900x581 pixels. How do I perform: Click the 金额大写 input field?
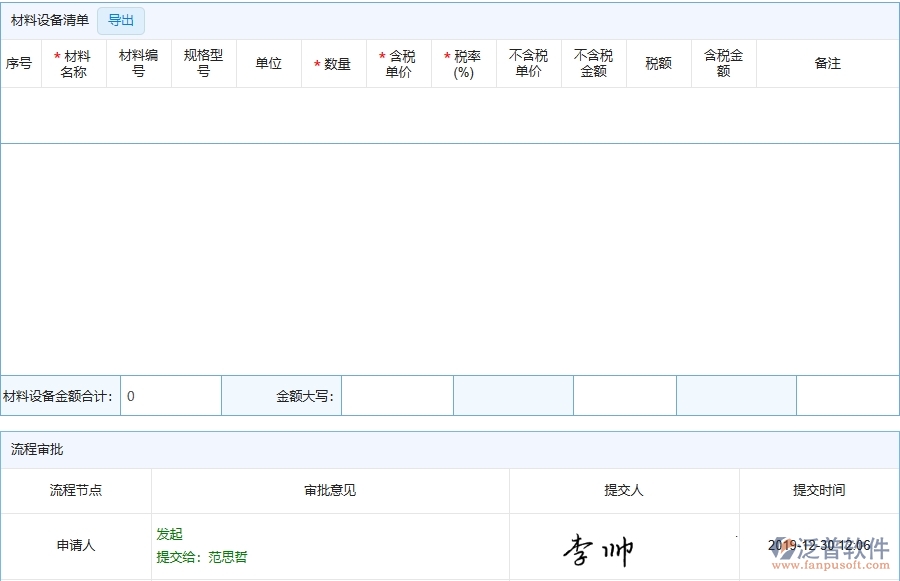click(x=396, y=395)
